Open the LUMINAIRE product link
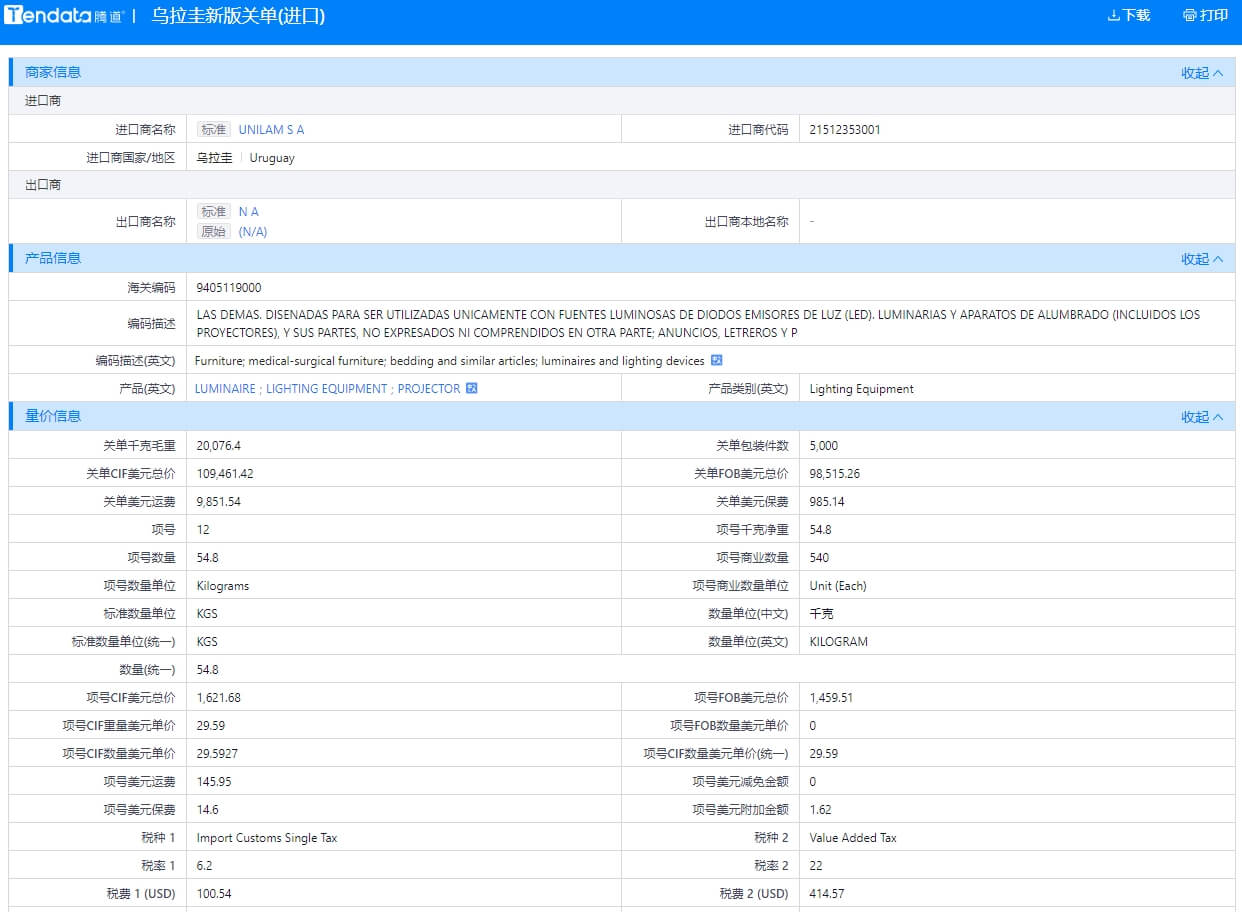Image resolution: width=1242 pixels, height=912 pixels. point(225,389)
